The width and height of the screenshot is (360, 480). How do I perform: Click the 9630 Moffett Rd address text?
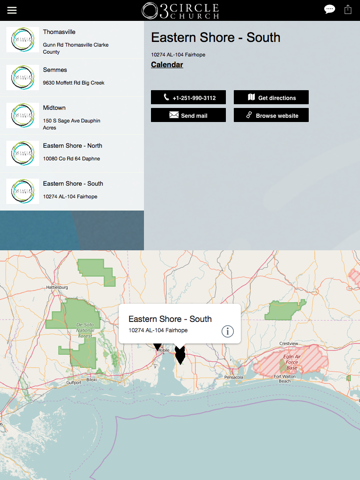[74, 83]
